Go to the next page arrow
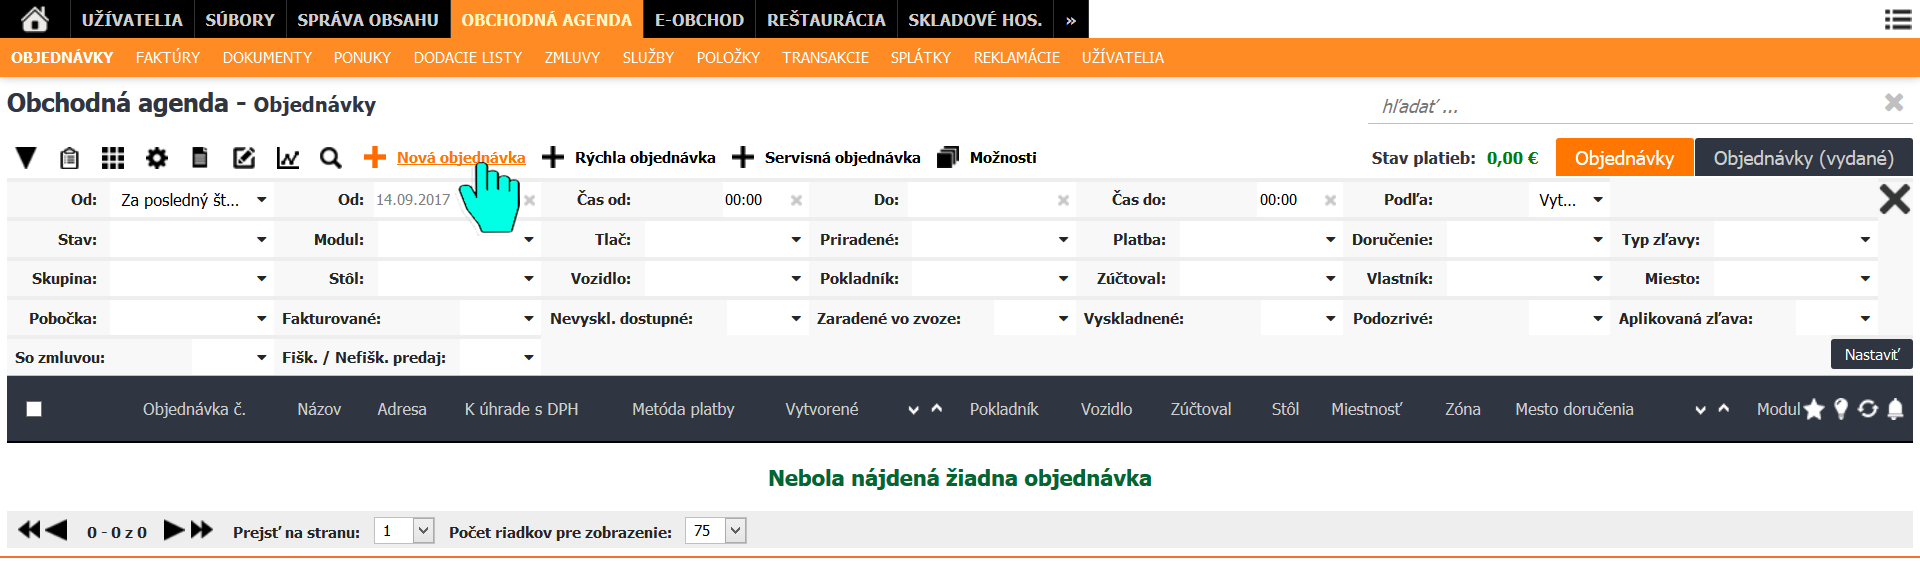 pos(174,530)
